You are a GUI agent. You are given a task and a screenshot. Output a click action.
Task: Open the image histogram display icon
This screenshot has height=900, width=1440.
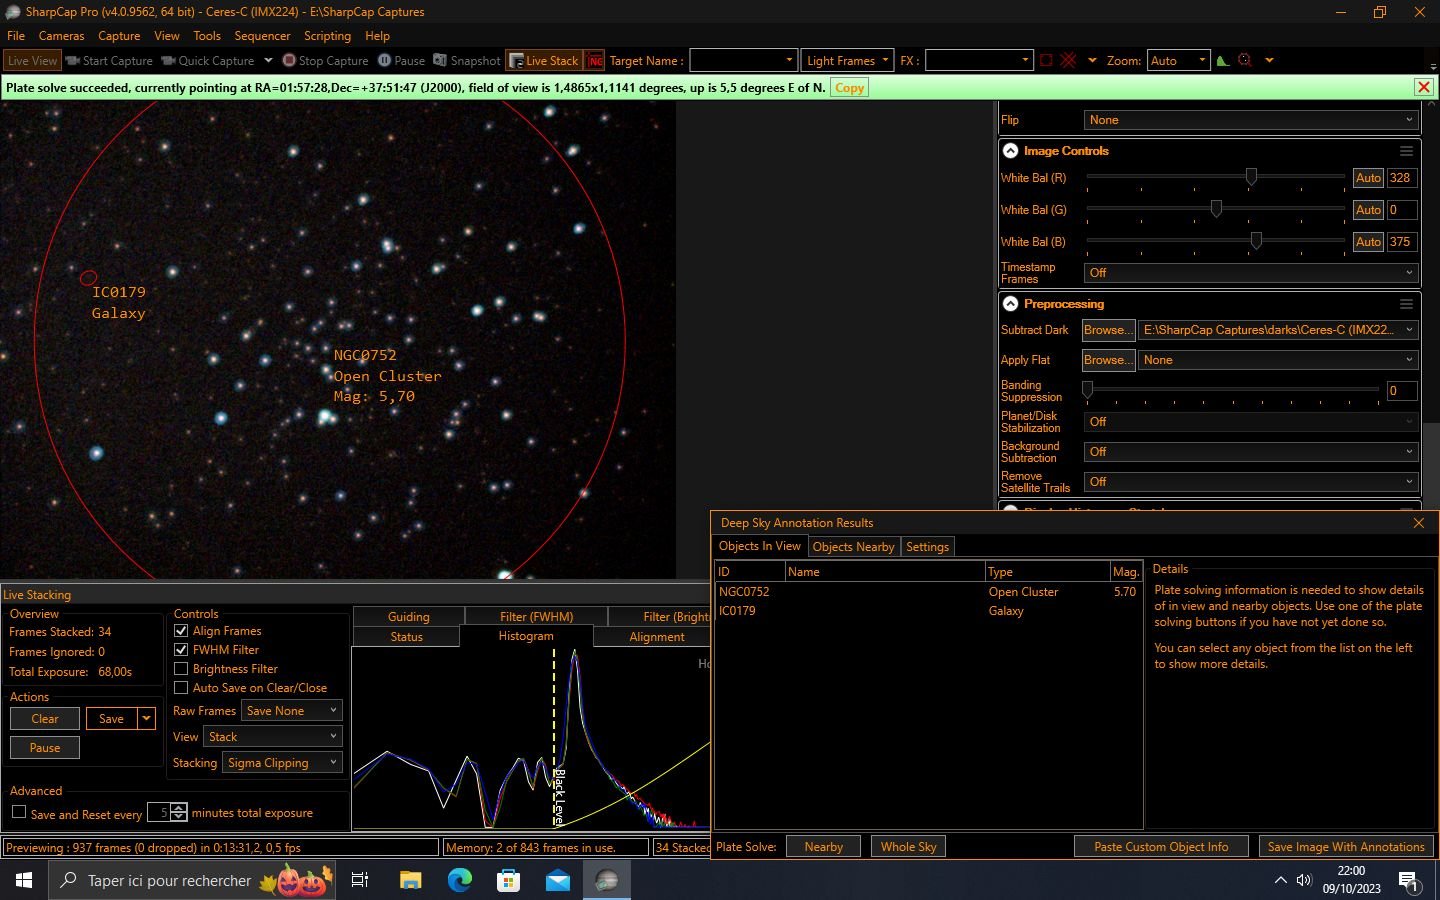pyautogui.click(x=1222, y=60)
